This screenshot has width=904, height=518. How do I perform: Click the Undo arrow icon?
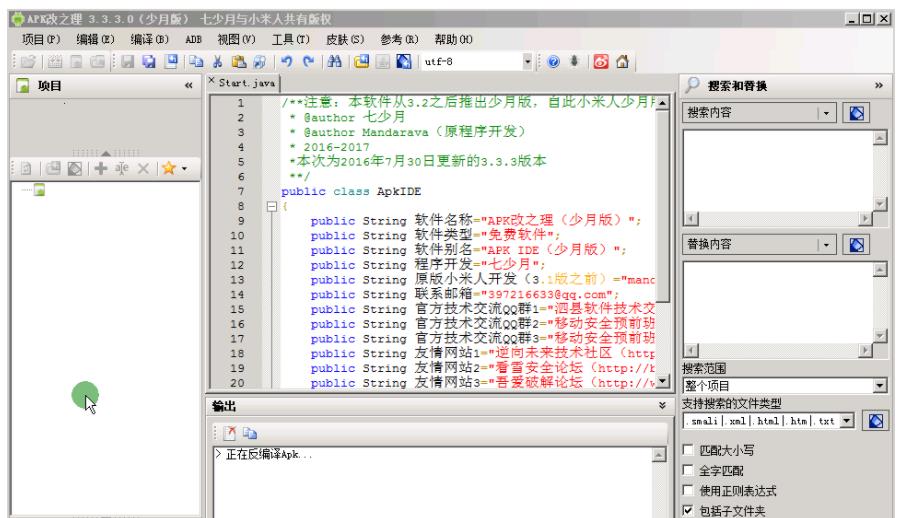287,62
